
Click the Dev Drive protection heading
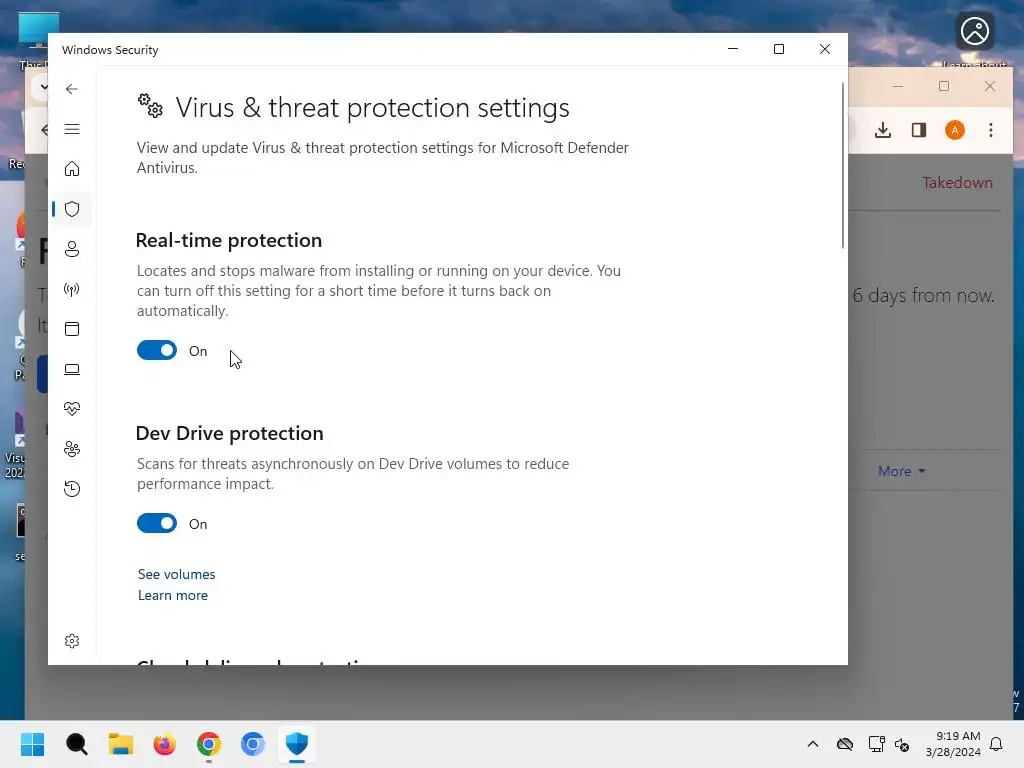(x=229, y=433)
